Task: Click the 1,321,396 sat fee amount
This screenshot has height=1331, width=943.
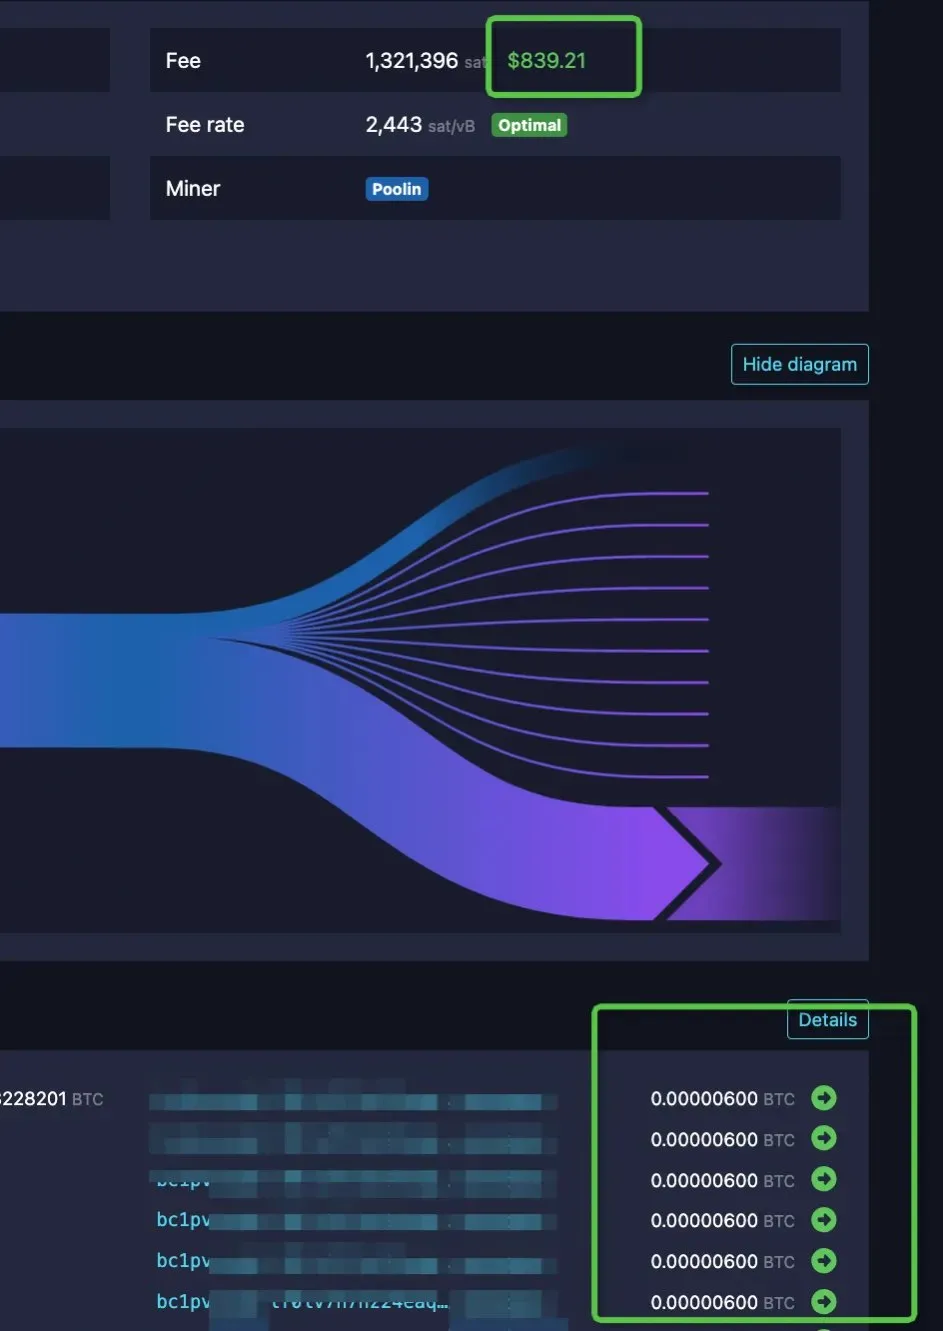Action: [411, 61]
